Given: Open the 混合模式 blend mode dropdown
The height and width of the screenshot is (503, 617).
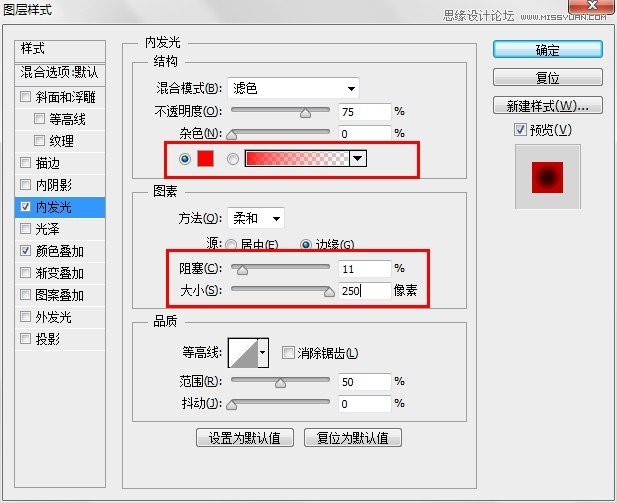Looking at the screenshot, I should tap(293, 88).
